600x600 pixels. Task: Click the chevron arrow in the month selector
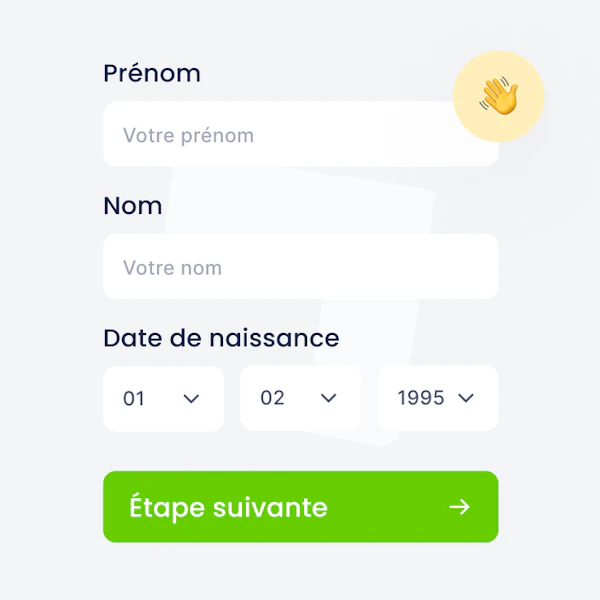(x=328, y=398)
